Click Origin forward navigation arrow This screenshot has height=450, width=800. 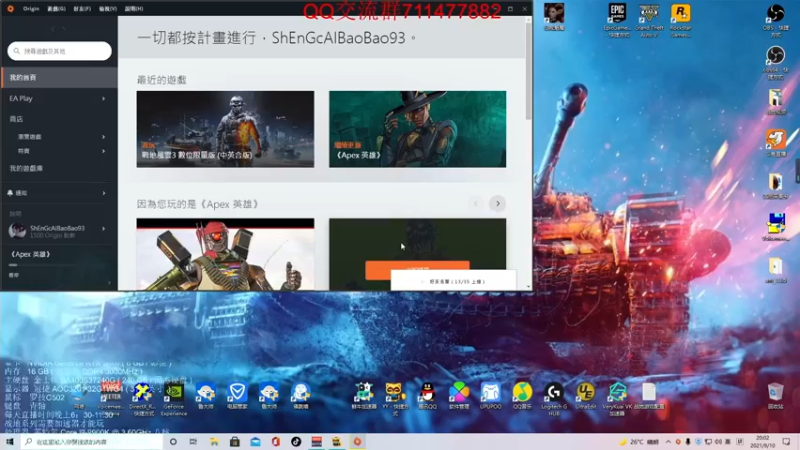(x=64, y=29)
